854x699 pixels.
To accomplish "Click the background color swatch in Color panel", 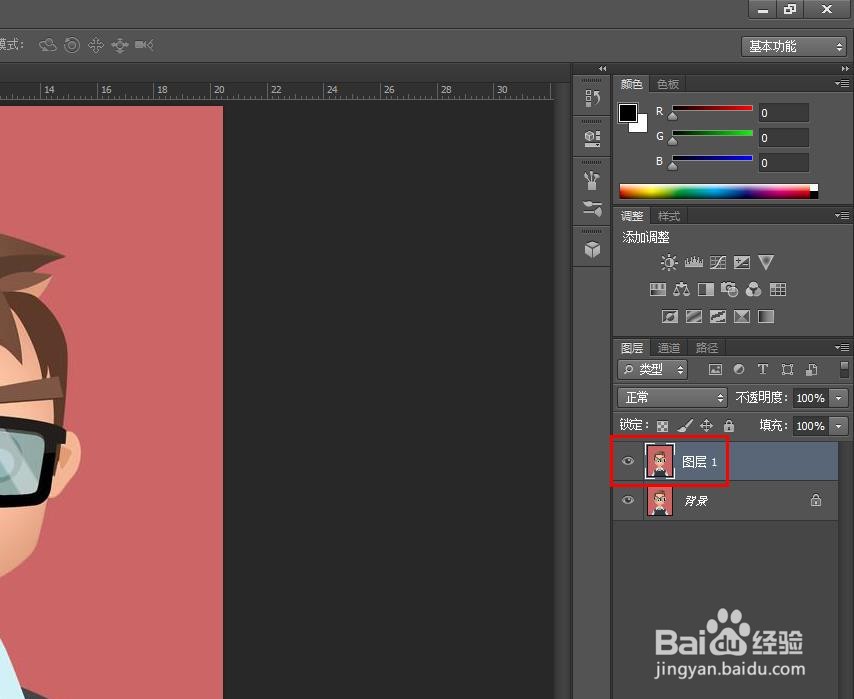I will point(642,126).
